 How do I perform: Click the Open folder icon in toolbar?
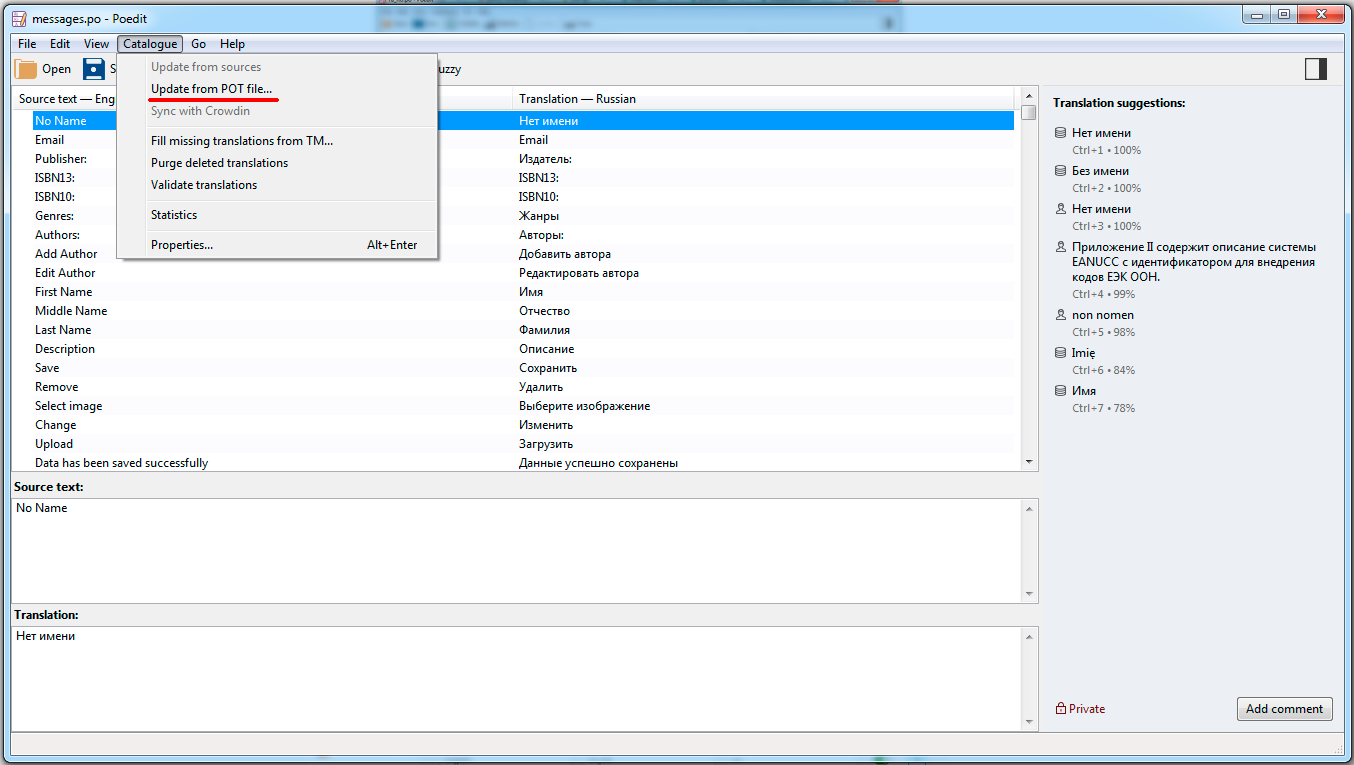[x=26, y=69]
